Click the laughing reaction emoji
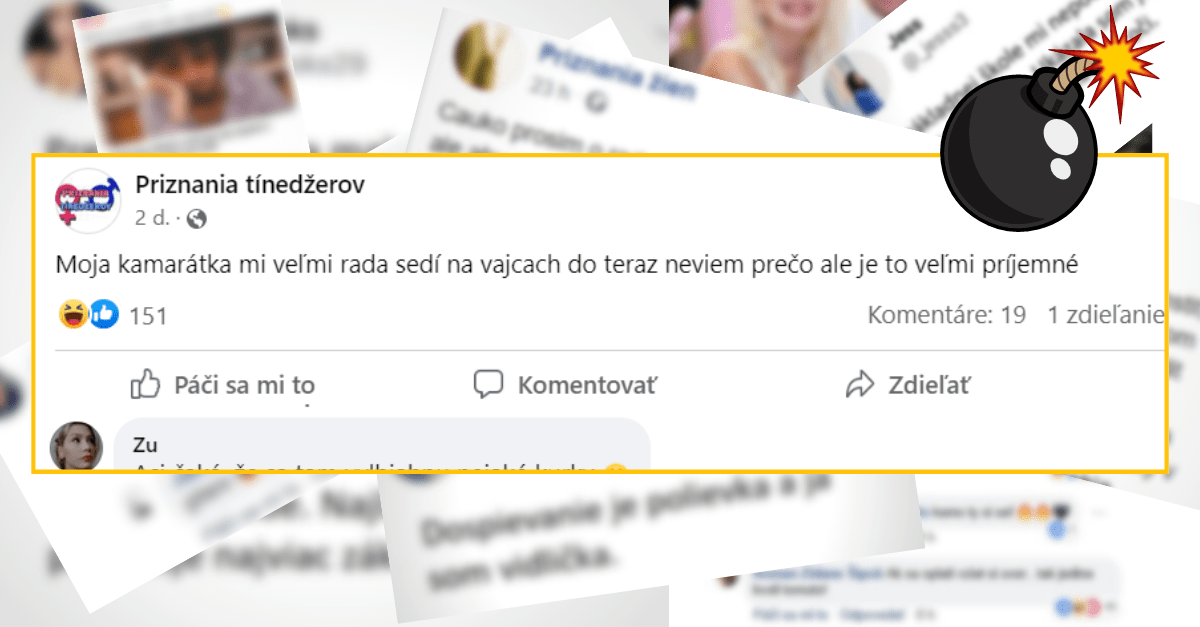 click(73, 315)
